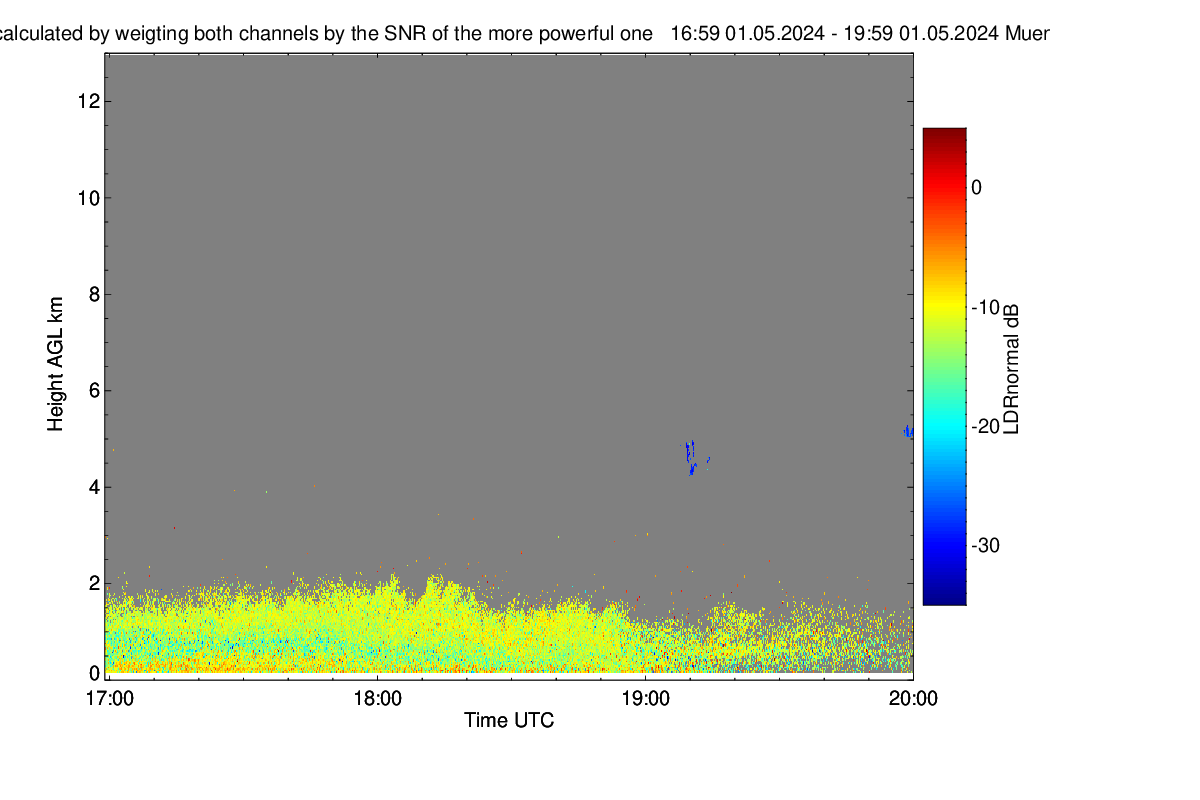
Task: Click the dark red top of colorbar
Action: (x=944, y=134)
